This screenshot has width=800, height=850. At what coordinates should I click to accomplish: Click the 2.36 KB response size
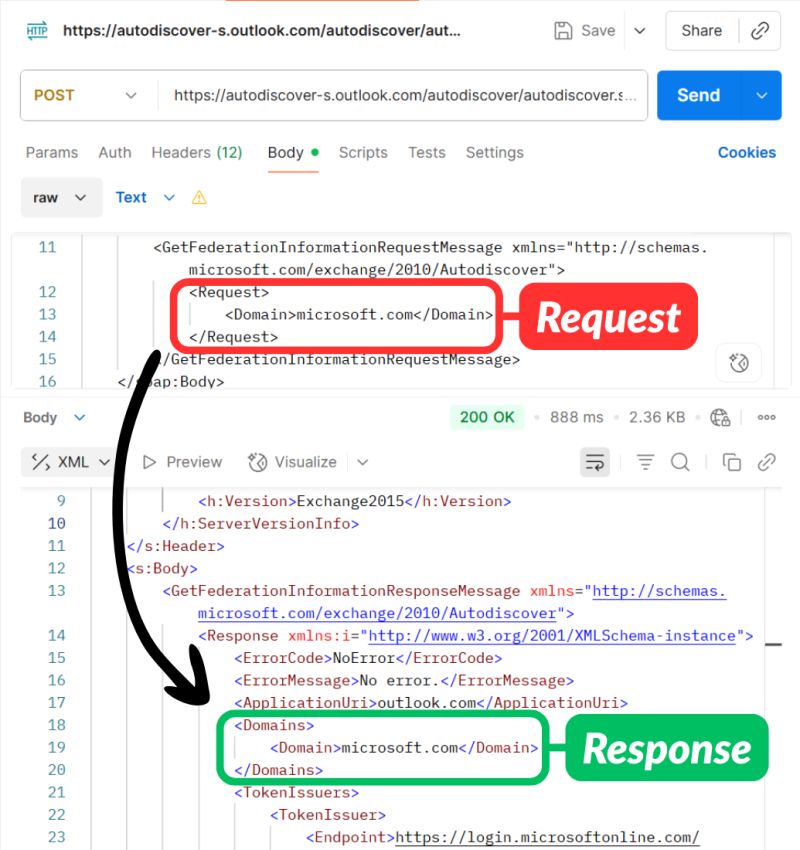(x=657, y=417)
